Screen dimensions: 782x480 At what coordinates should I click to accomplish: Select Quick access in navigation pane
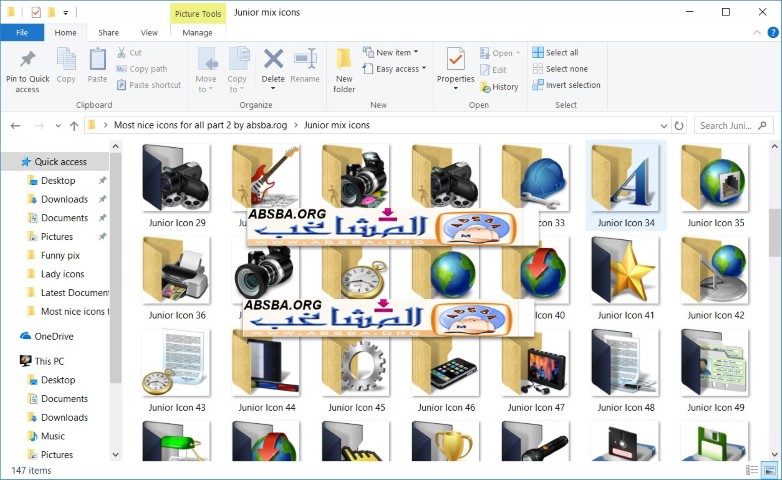[55, 162]
